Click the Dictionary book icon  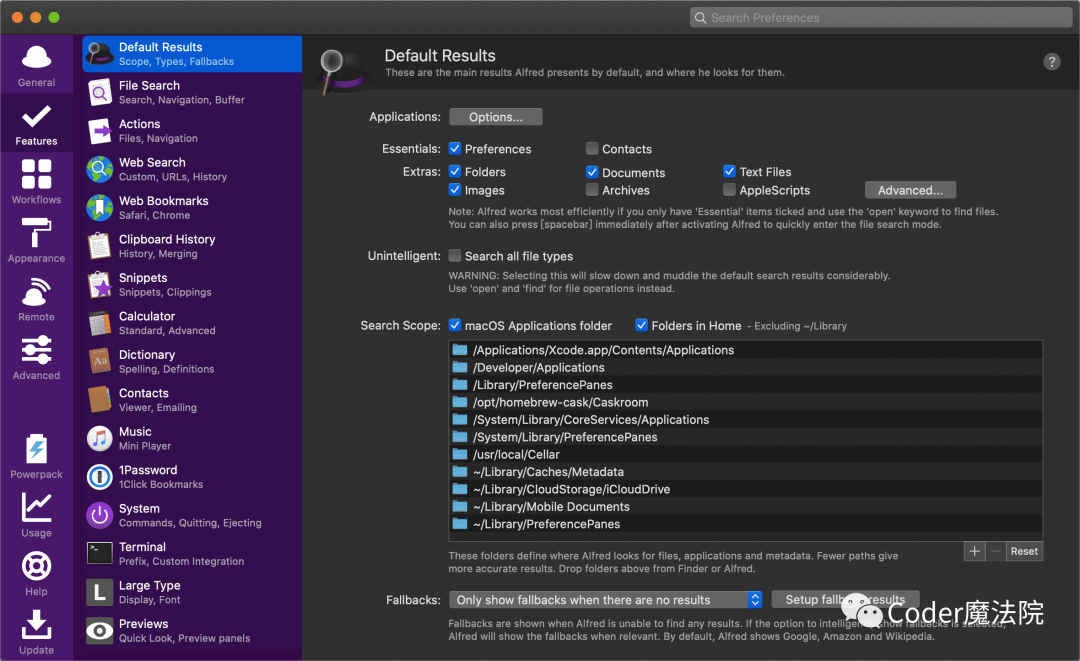pyautogui.click(x=100, y=361)
